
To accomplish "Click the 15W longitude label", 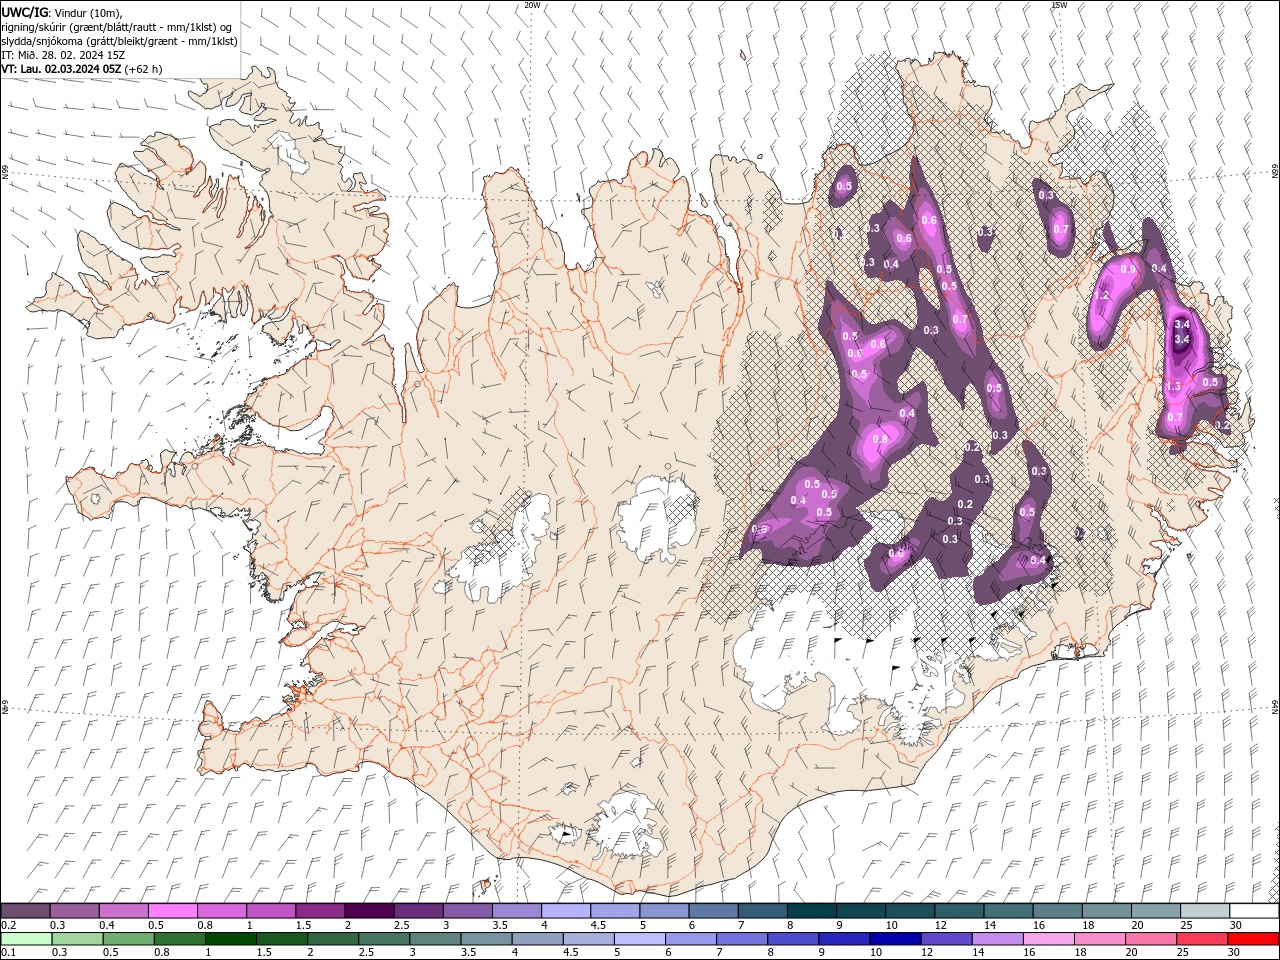I will pyautogui.click(x=1059, y=5).
